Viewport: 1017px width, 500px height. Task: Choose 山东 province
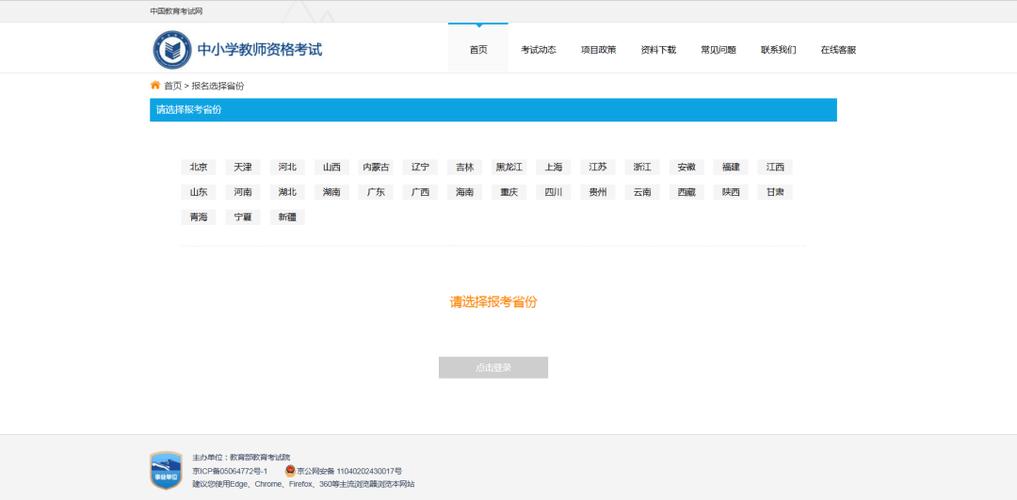(x=198, y=192)
